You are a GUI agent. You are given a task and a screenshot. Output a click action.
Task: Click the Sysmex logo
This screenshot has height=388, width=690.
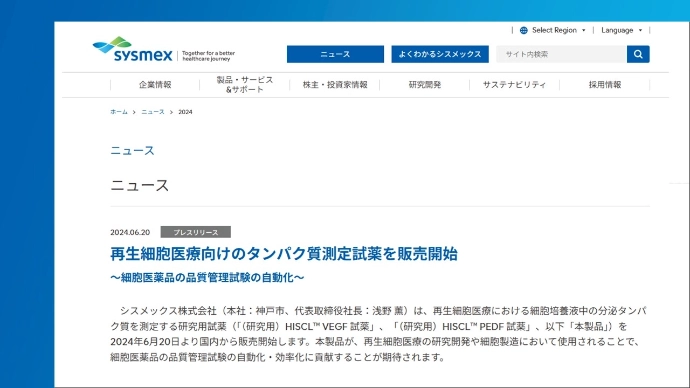[132, 49]
